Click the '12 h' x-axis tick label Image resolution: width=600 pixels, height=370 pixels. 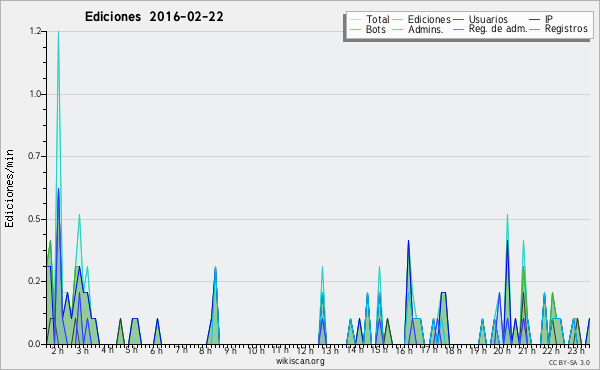point(305,351)
